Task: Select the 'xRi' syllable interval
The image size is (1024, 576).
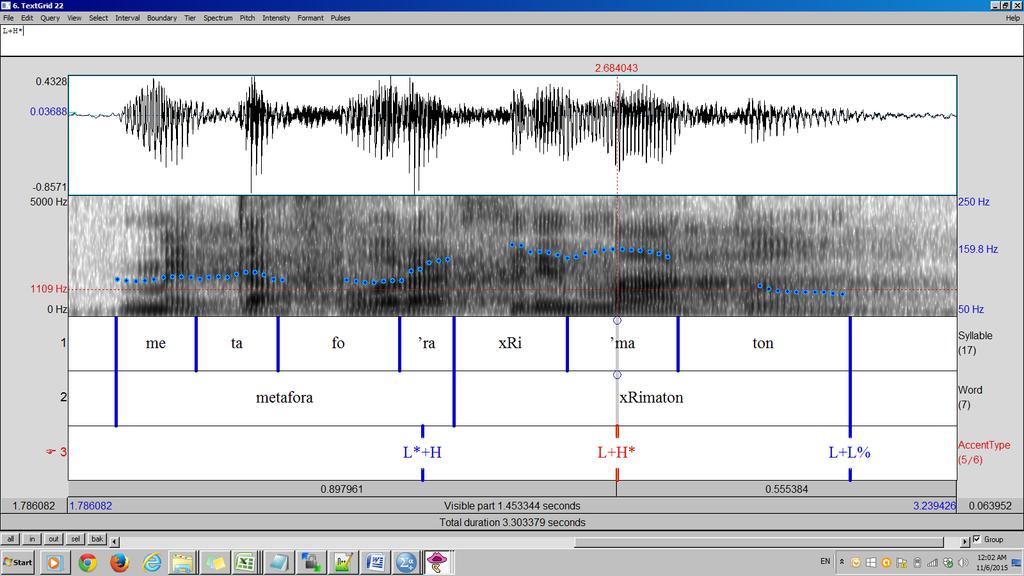Action: [x=510, y=344]
